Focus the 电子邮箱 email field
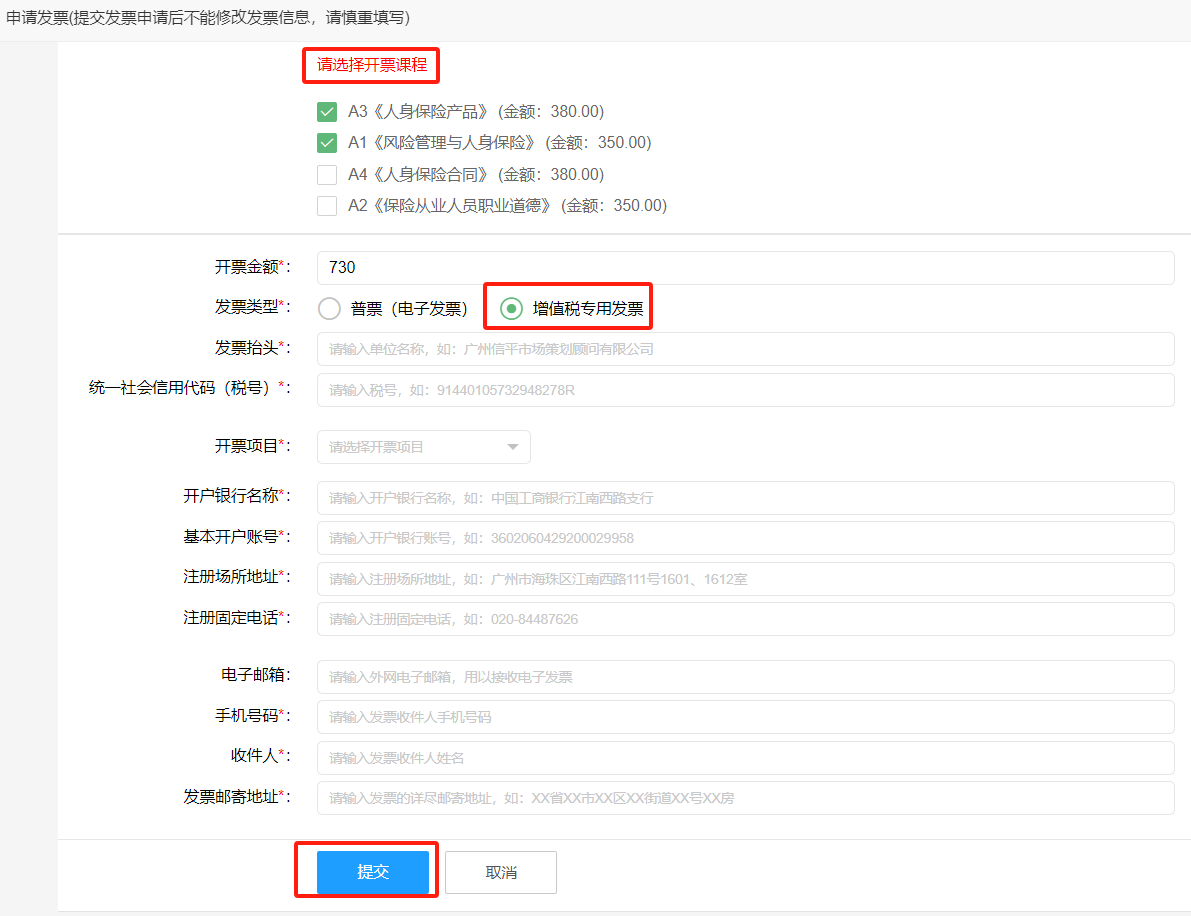The image size is (1191, 916). pyautogui.click(x=745, y=676)
